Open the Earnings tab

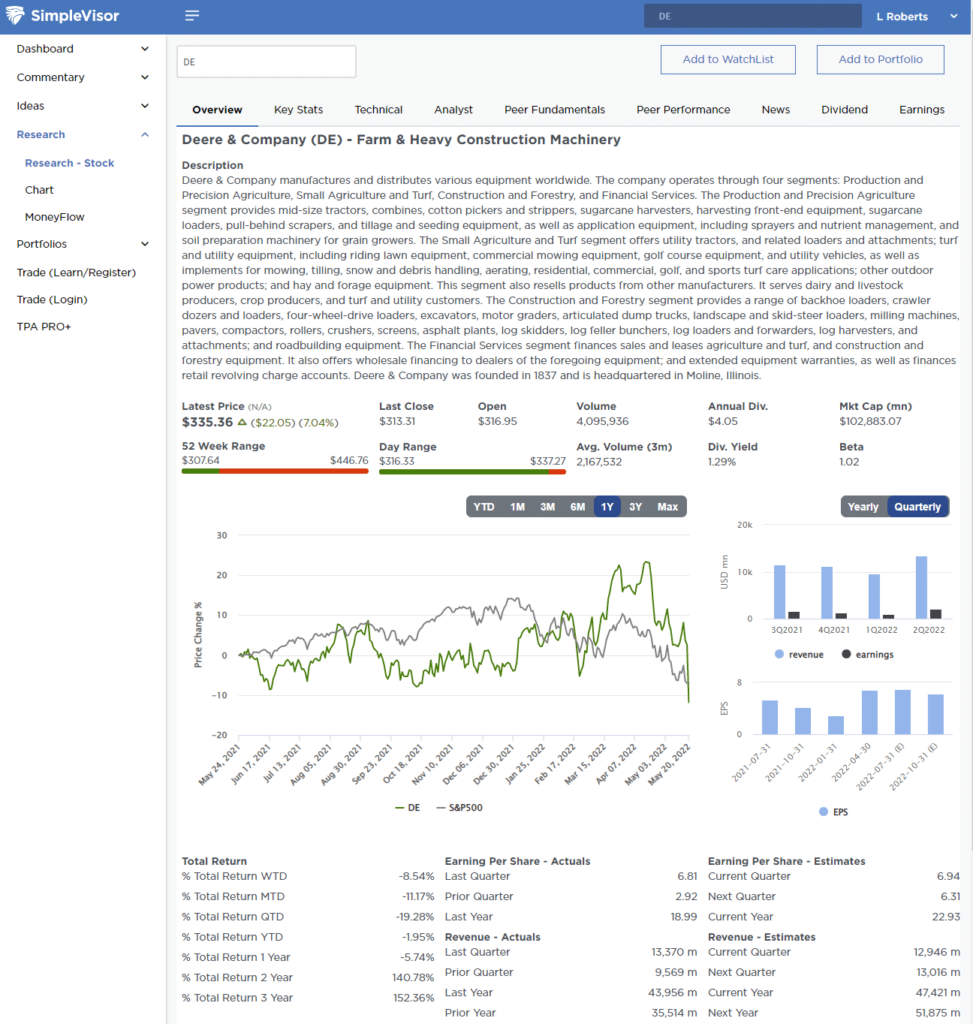(921, 110)
